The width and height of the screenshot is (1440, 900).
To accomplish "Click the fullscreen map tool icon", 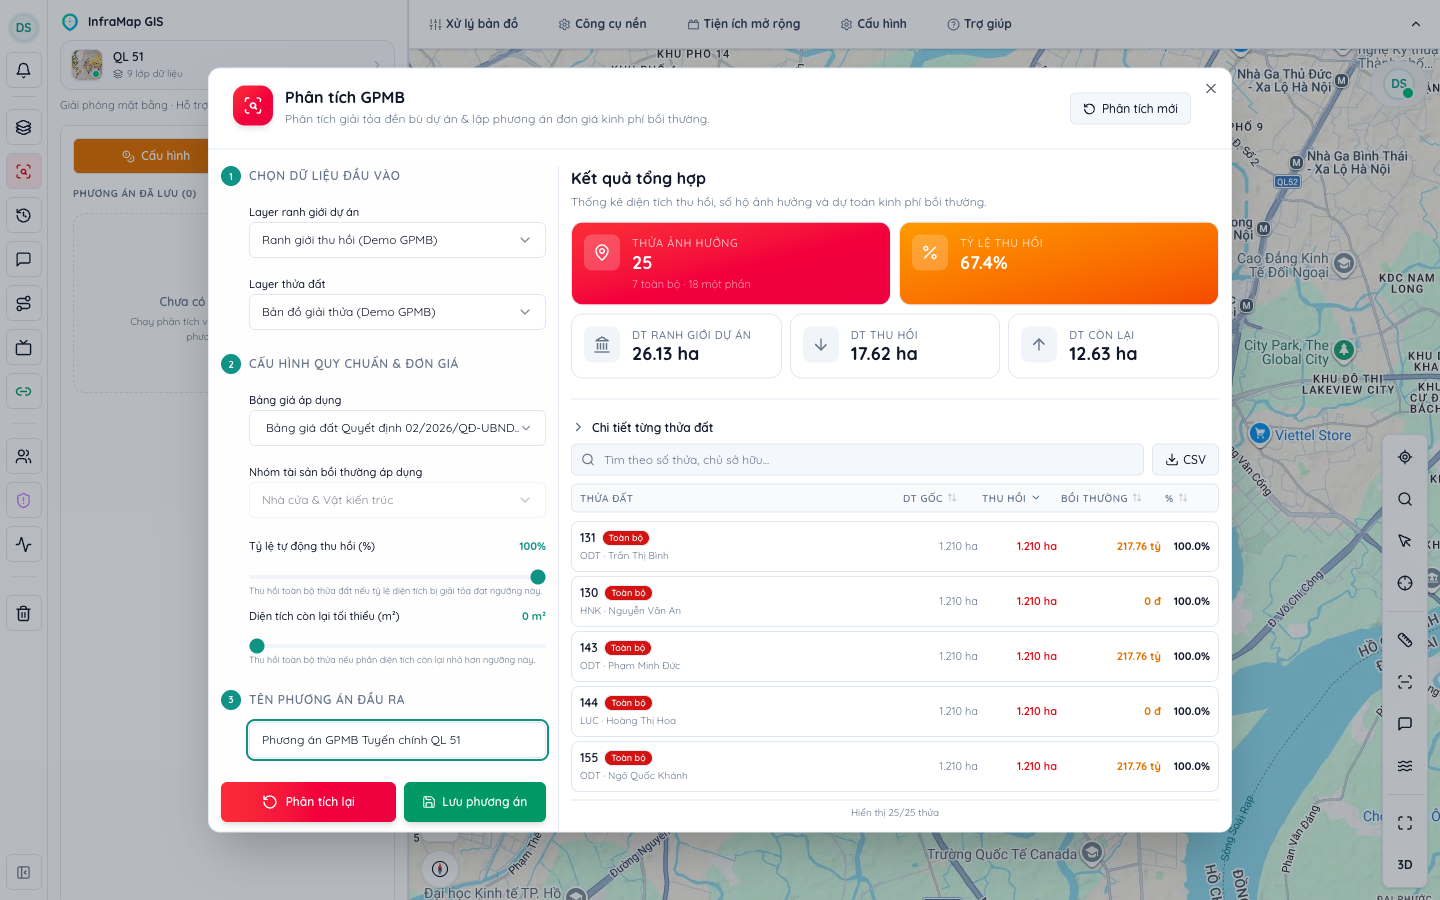I will tap(1405, 823).
